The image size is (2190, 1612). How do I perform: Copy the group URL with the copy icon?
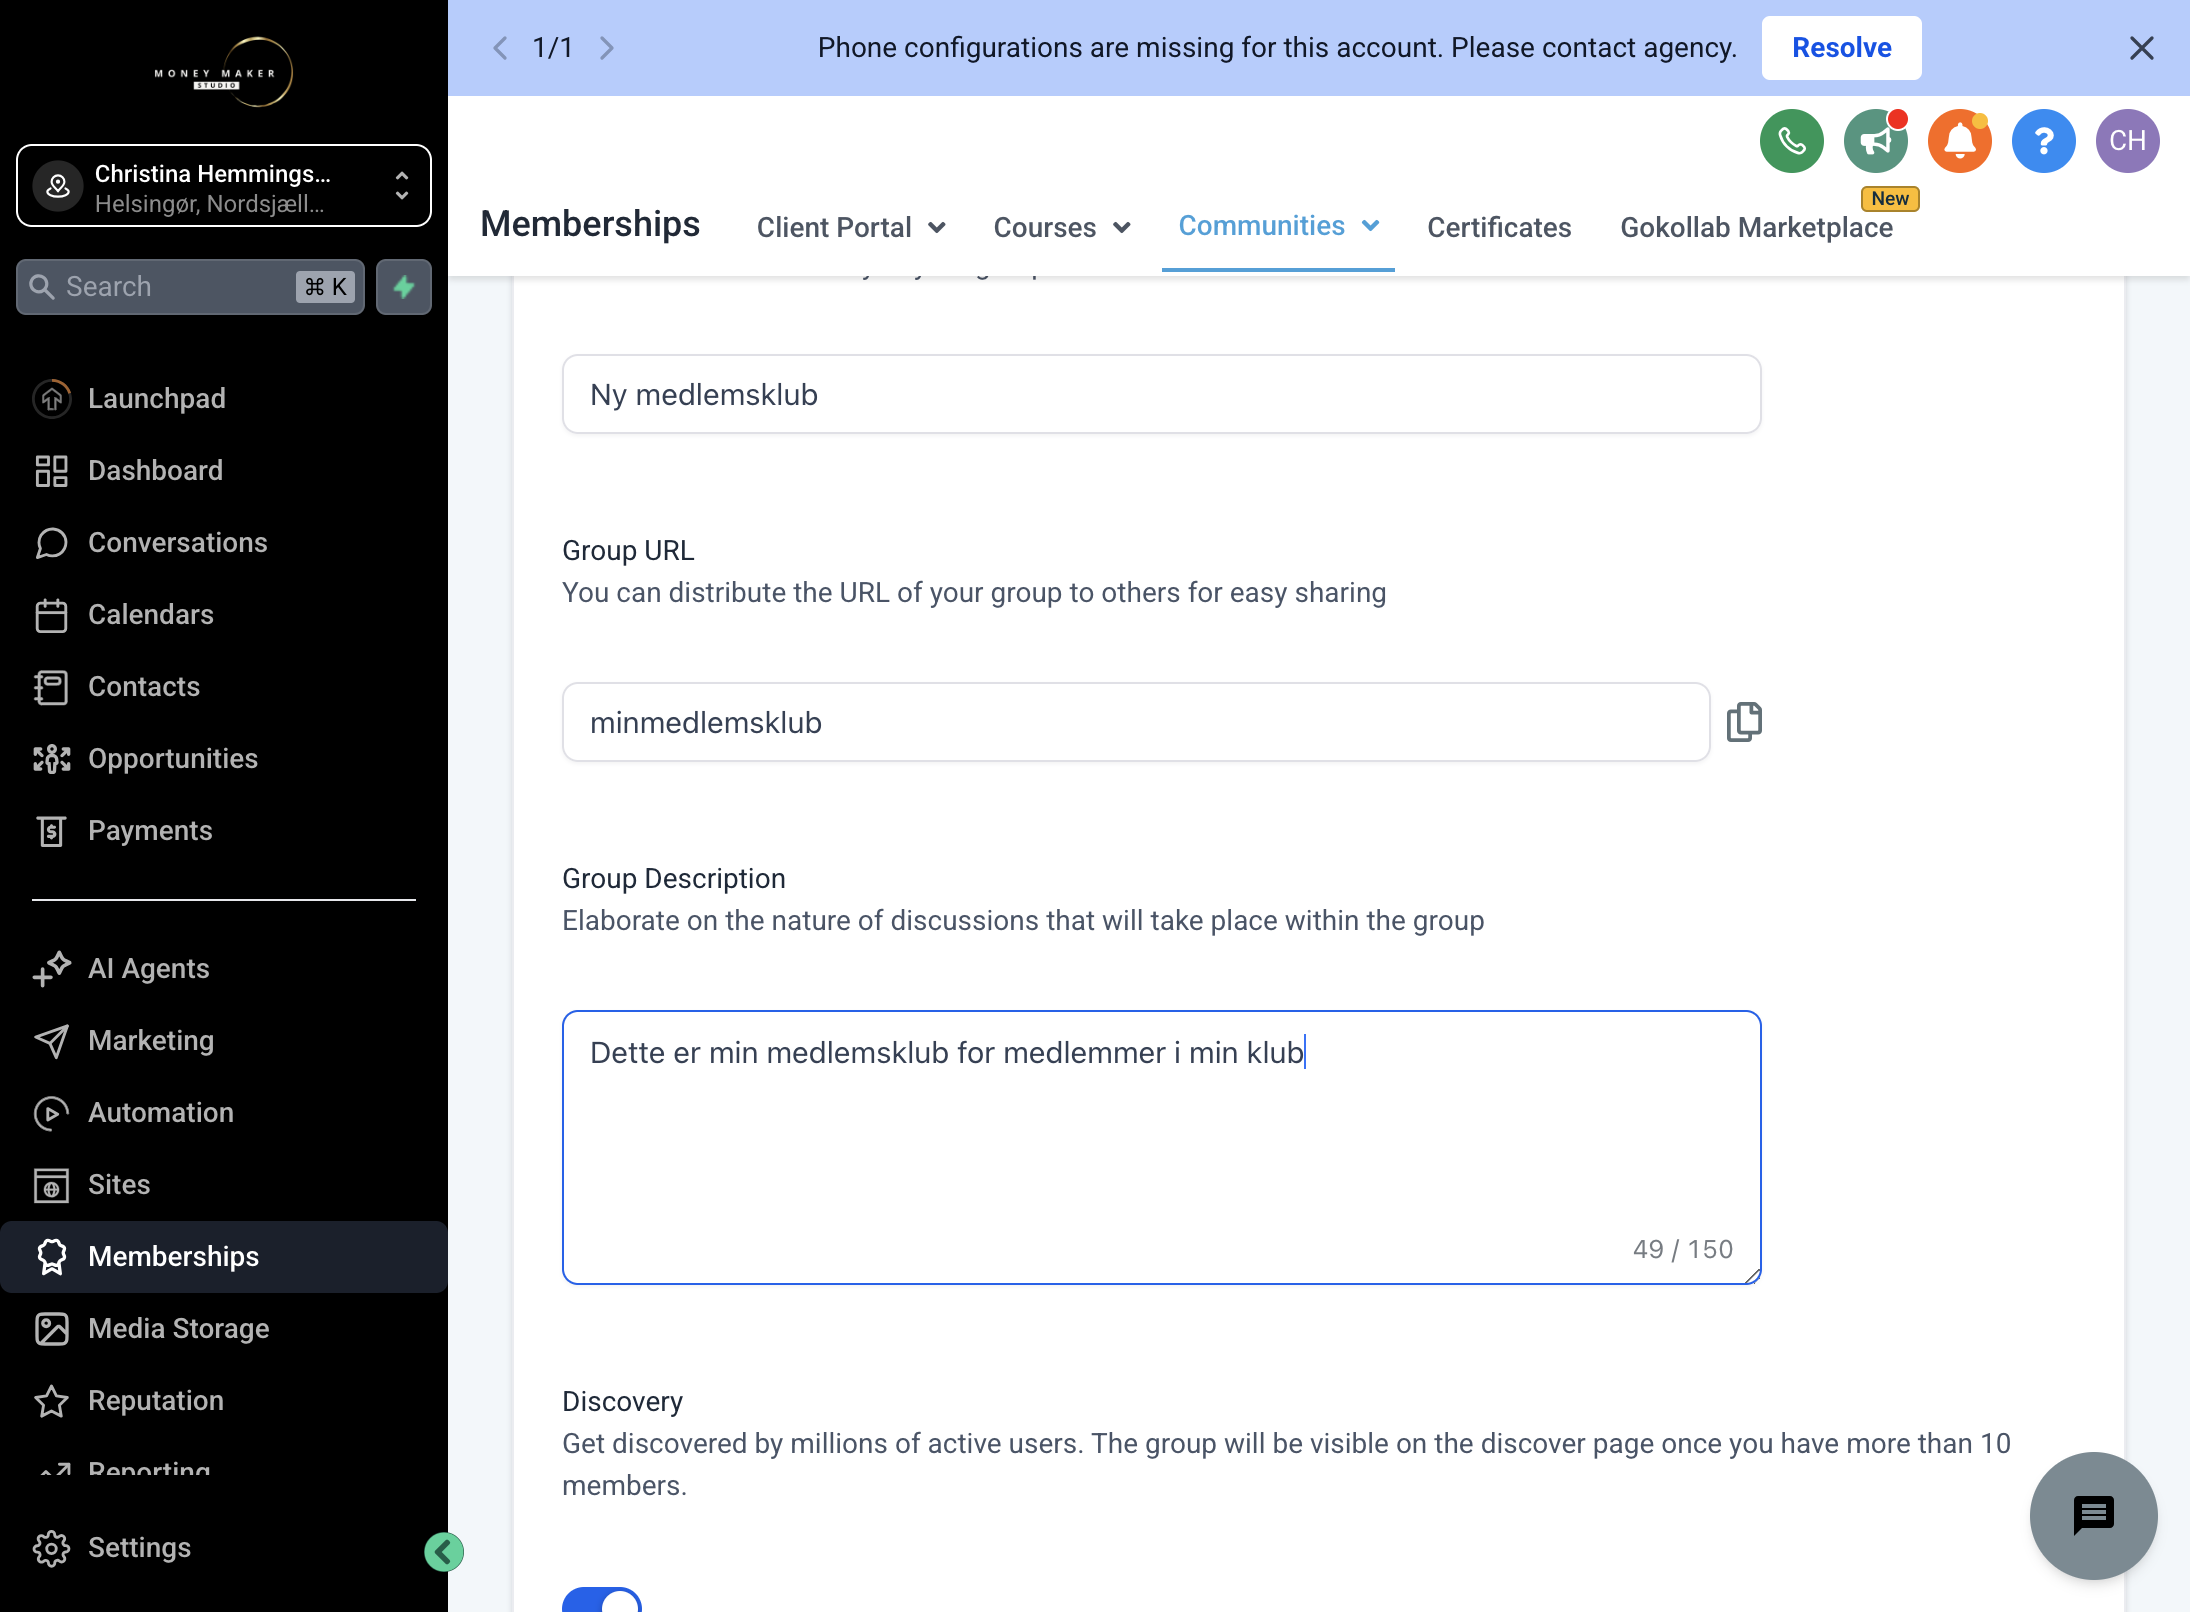1744,722
